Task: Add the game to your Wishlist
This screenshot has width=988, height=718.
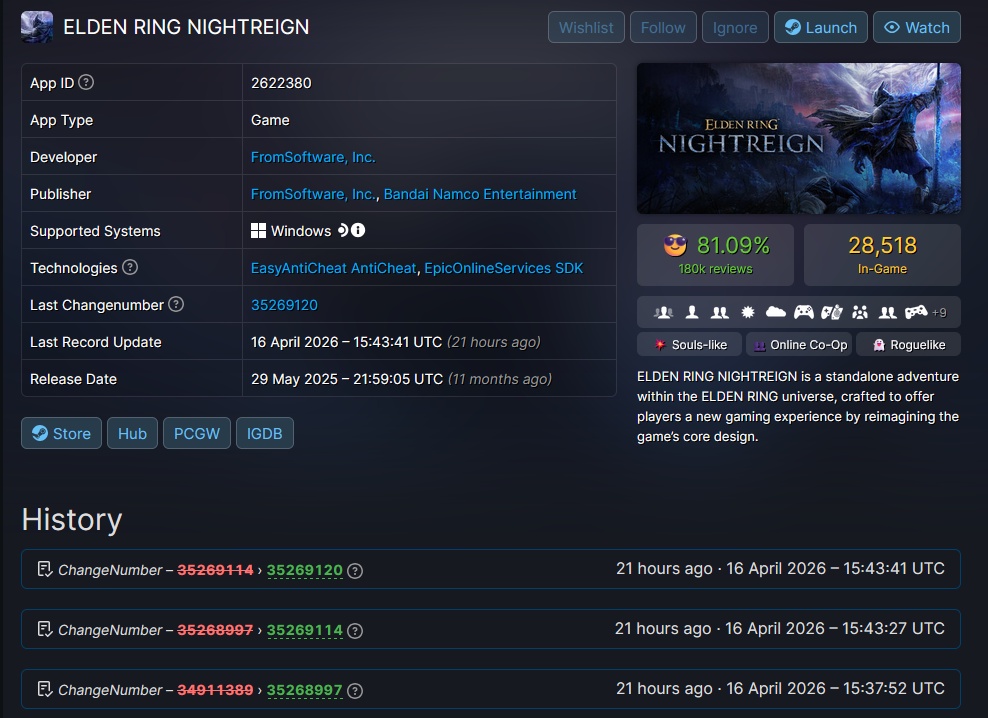Action: [586, 27]
